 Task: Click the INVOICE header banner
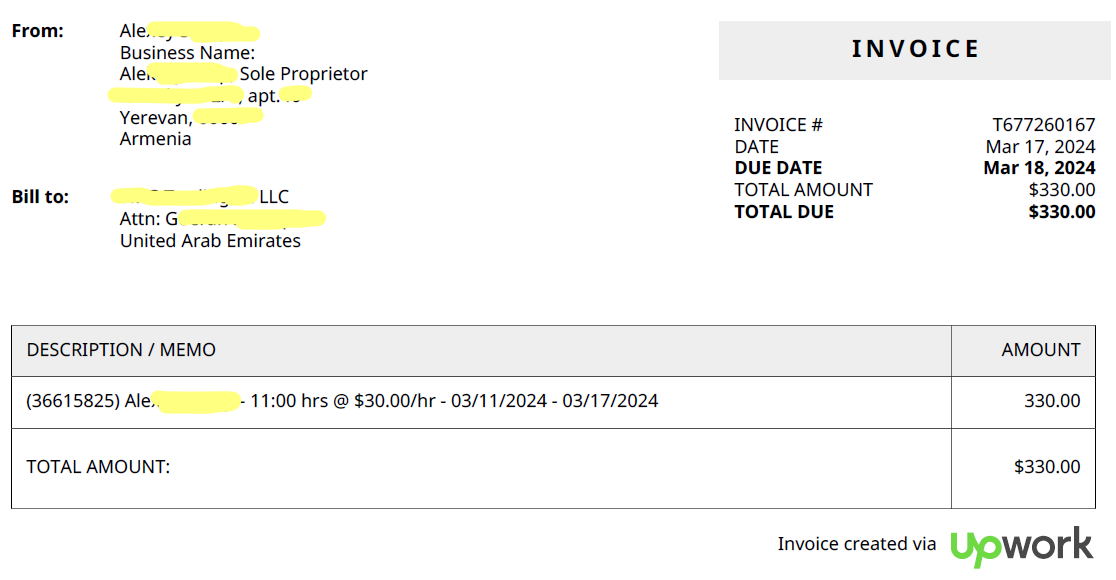(915, 50)
